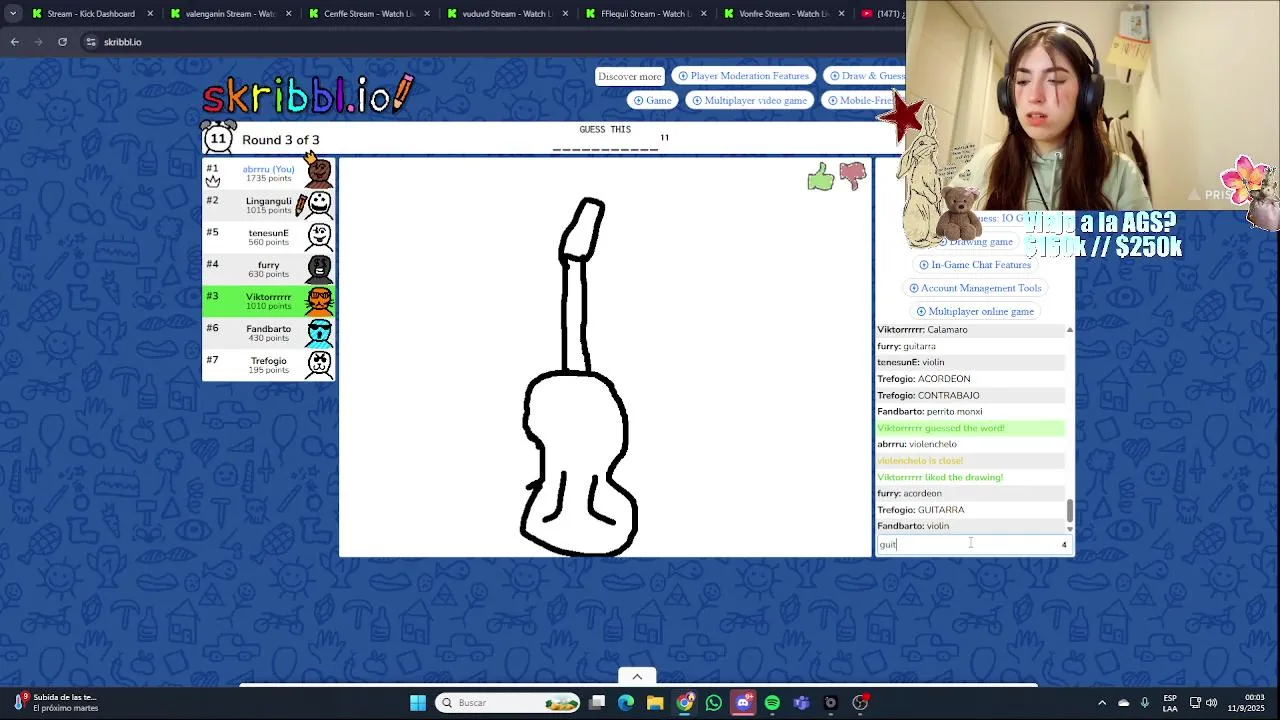This screenshot has height=720, width=1280.
Task: Open the Drawing game link
Action: pyautogui.click(x=975, y=242)
